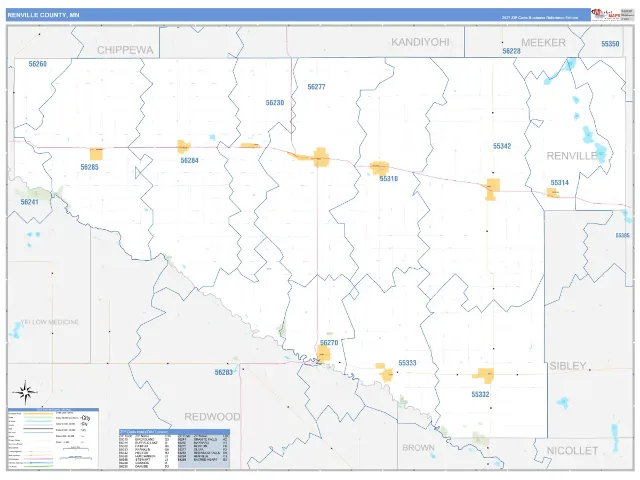Click the large gray RENVILLE map label
Image resolution: width=640 pixels, height=480 pixels.
coord(572,156)
